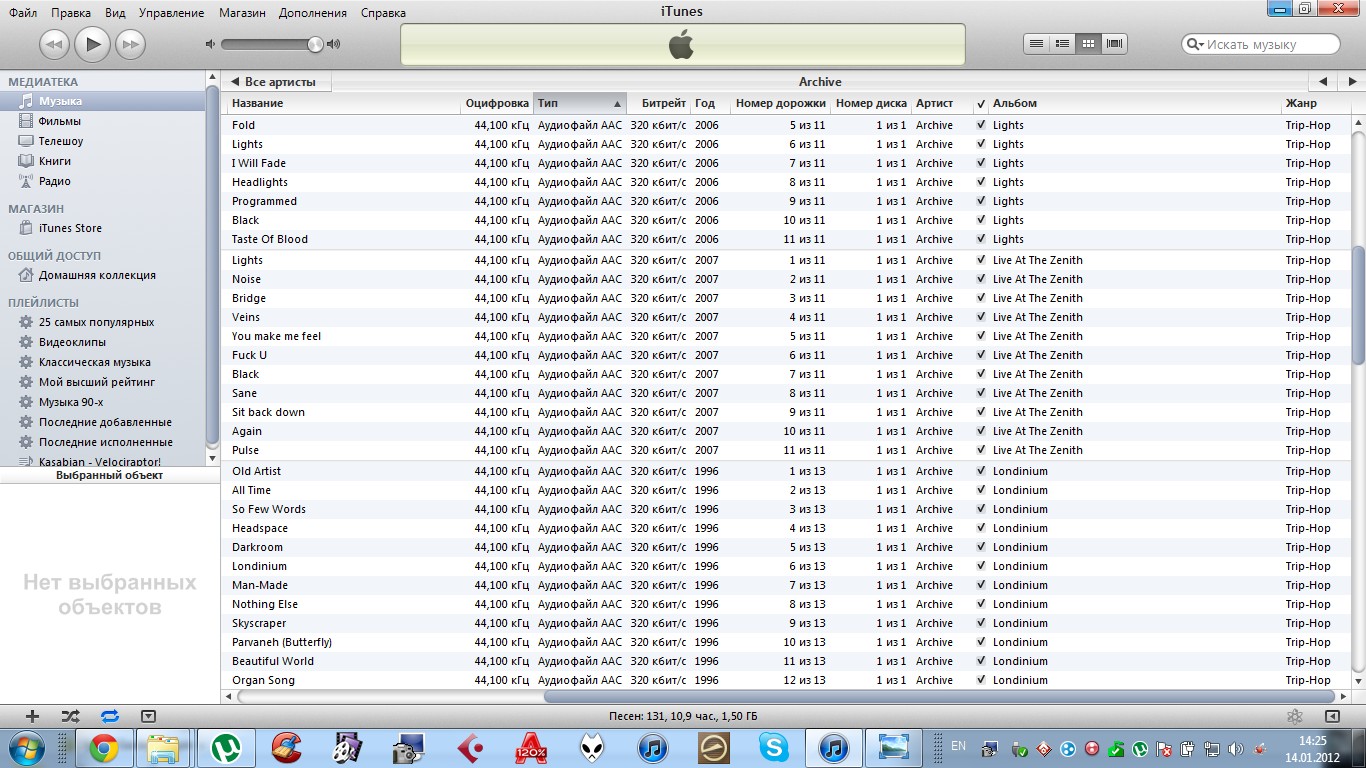Skip to the next track
Viewport: 1366px width, 768px height.
[x=130, y=44]
